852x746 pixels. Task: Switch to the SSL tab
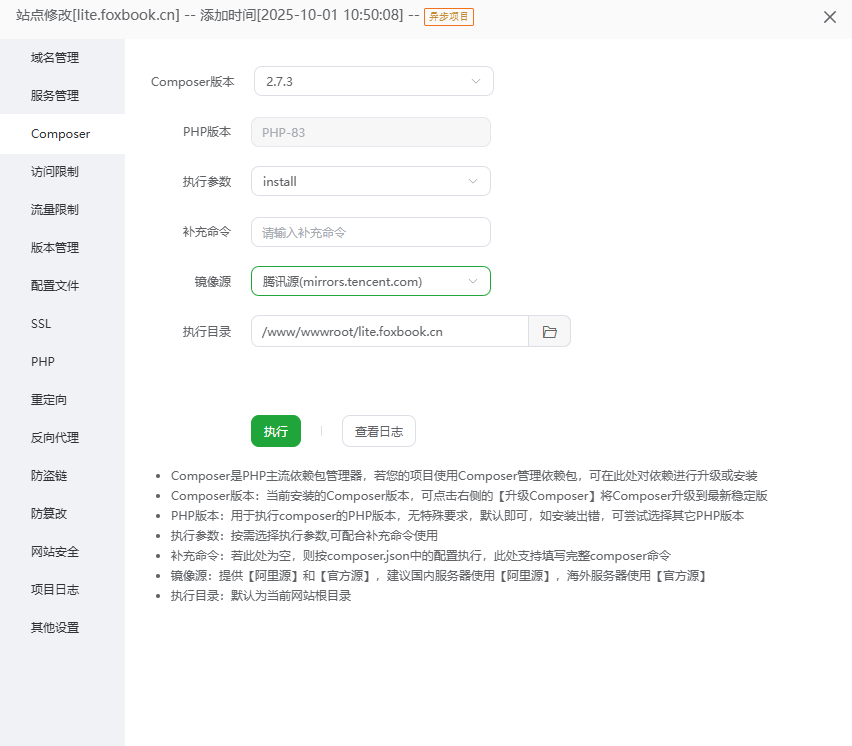41,324
